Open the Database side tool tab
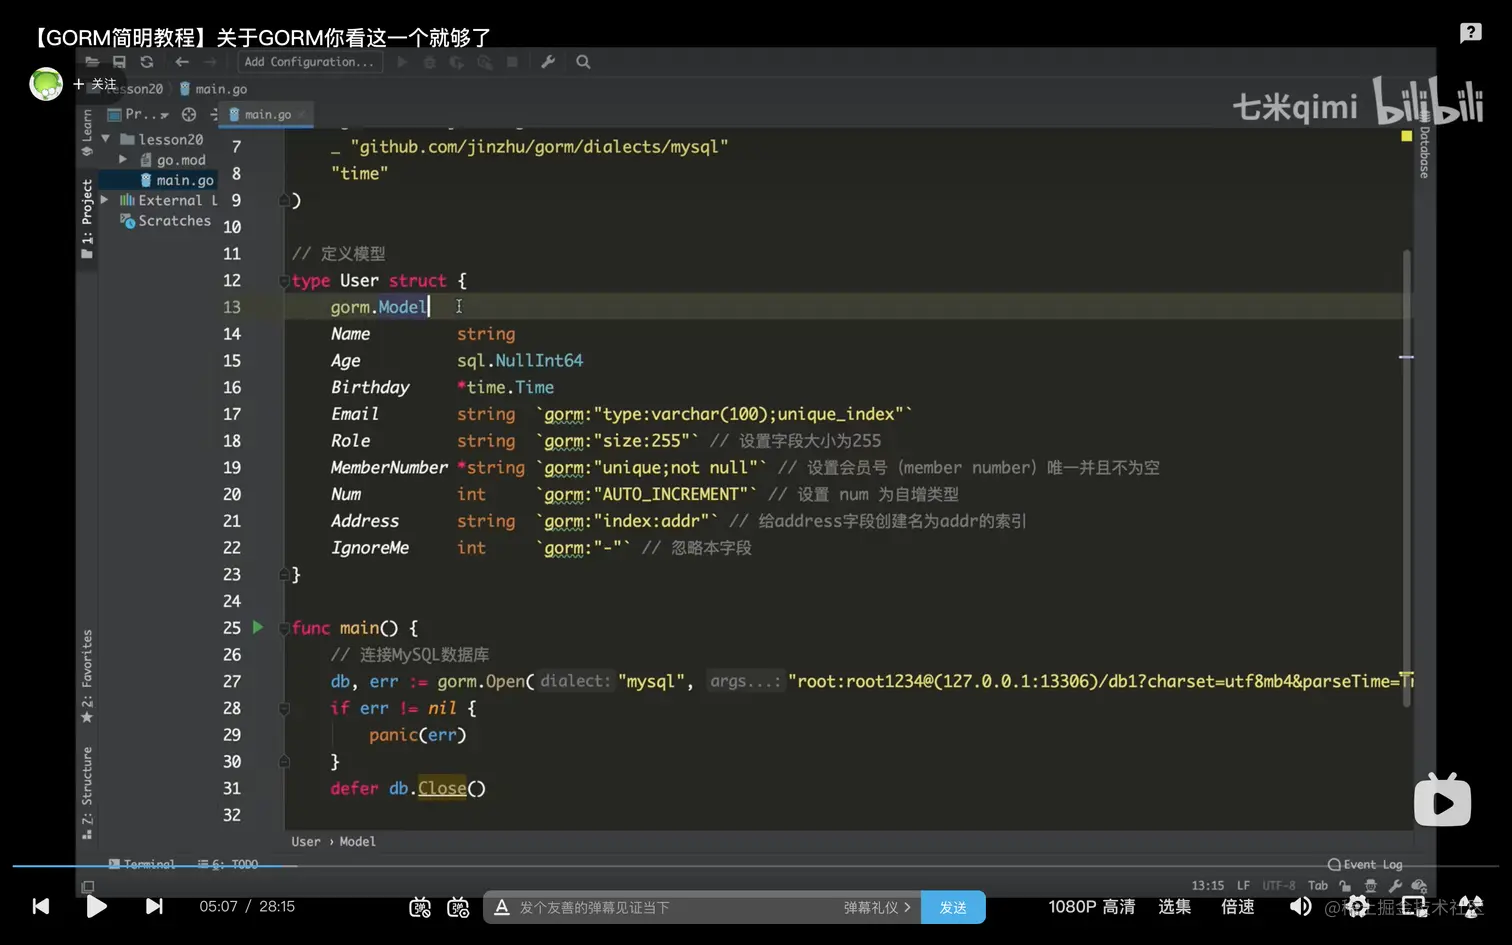The image size is (1512, 945). click(x=1424, y=148)
